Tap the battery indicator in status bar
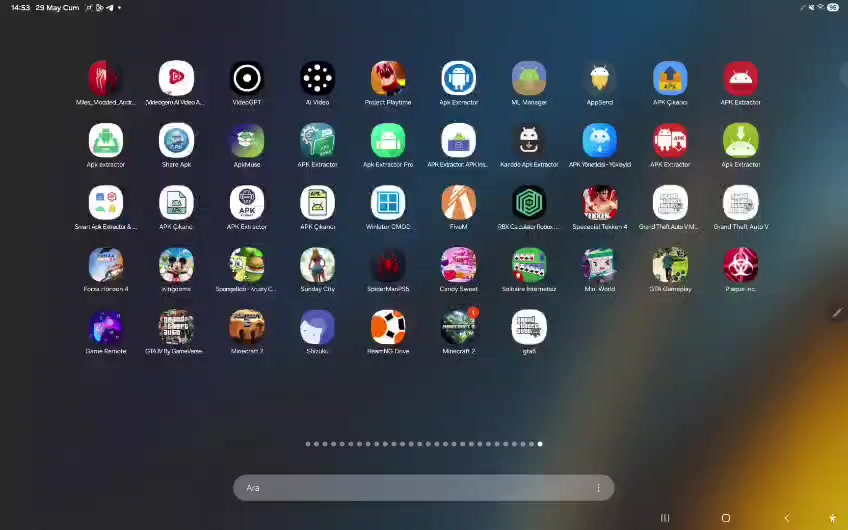 (833, 8)
